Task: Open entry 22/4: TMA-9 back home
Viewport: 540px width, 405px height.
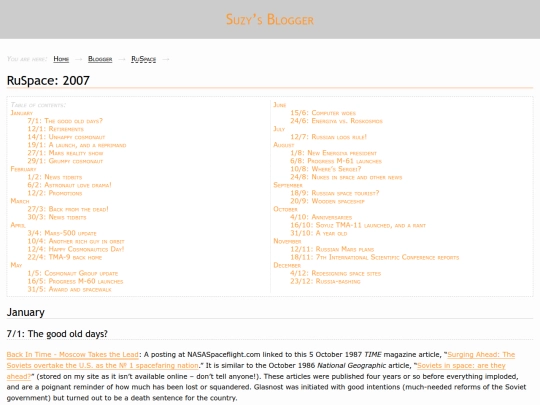Action: coord(65,257)
